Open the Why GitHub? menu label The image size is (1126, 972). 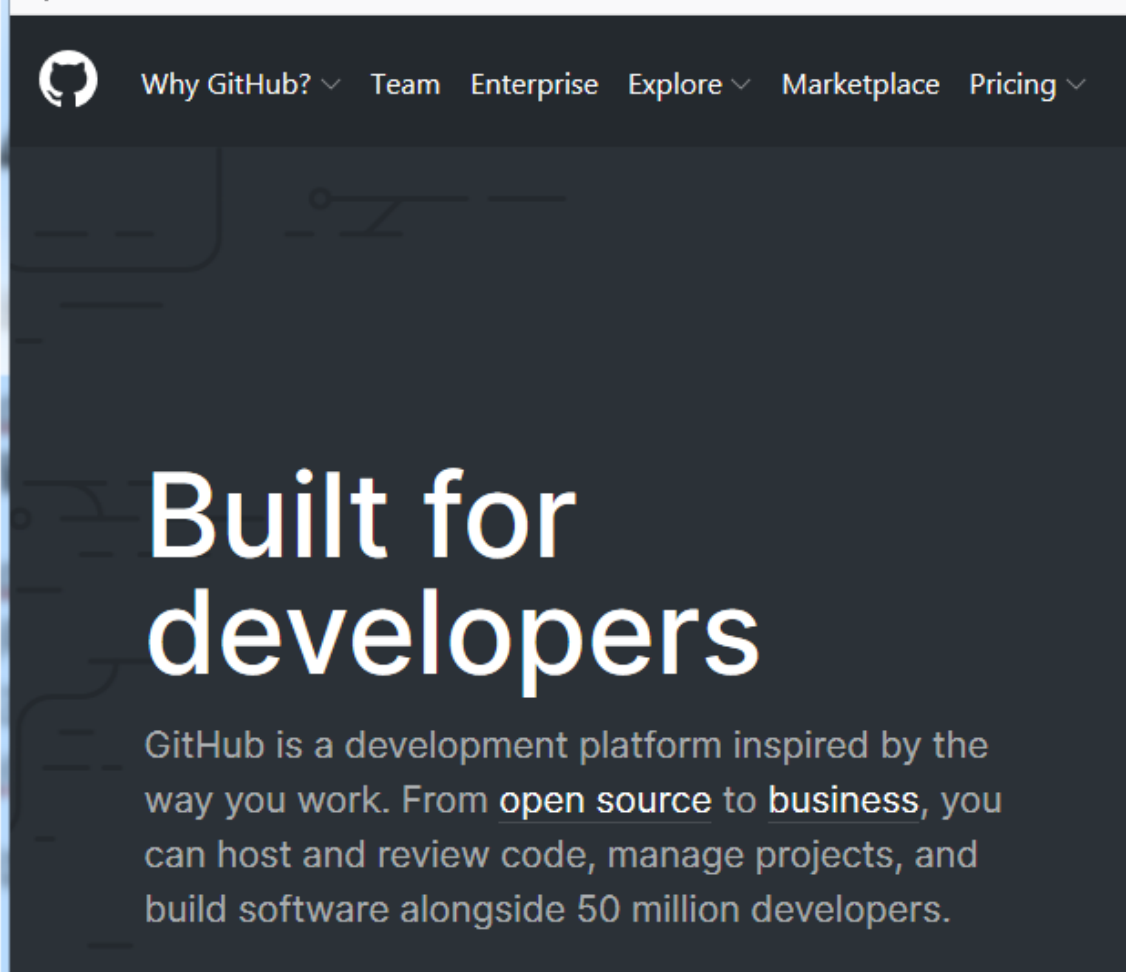(226, 85)
